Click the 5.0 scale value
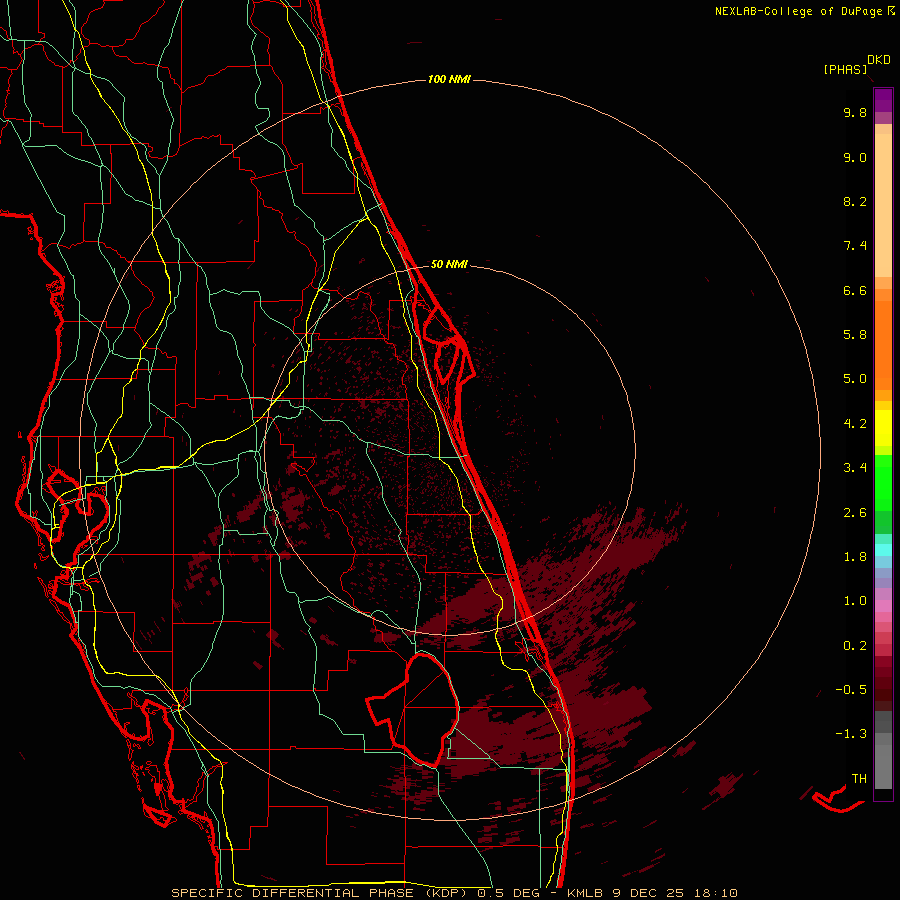 (x=855, y=379)
